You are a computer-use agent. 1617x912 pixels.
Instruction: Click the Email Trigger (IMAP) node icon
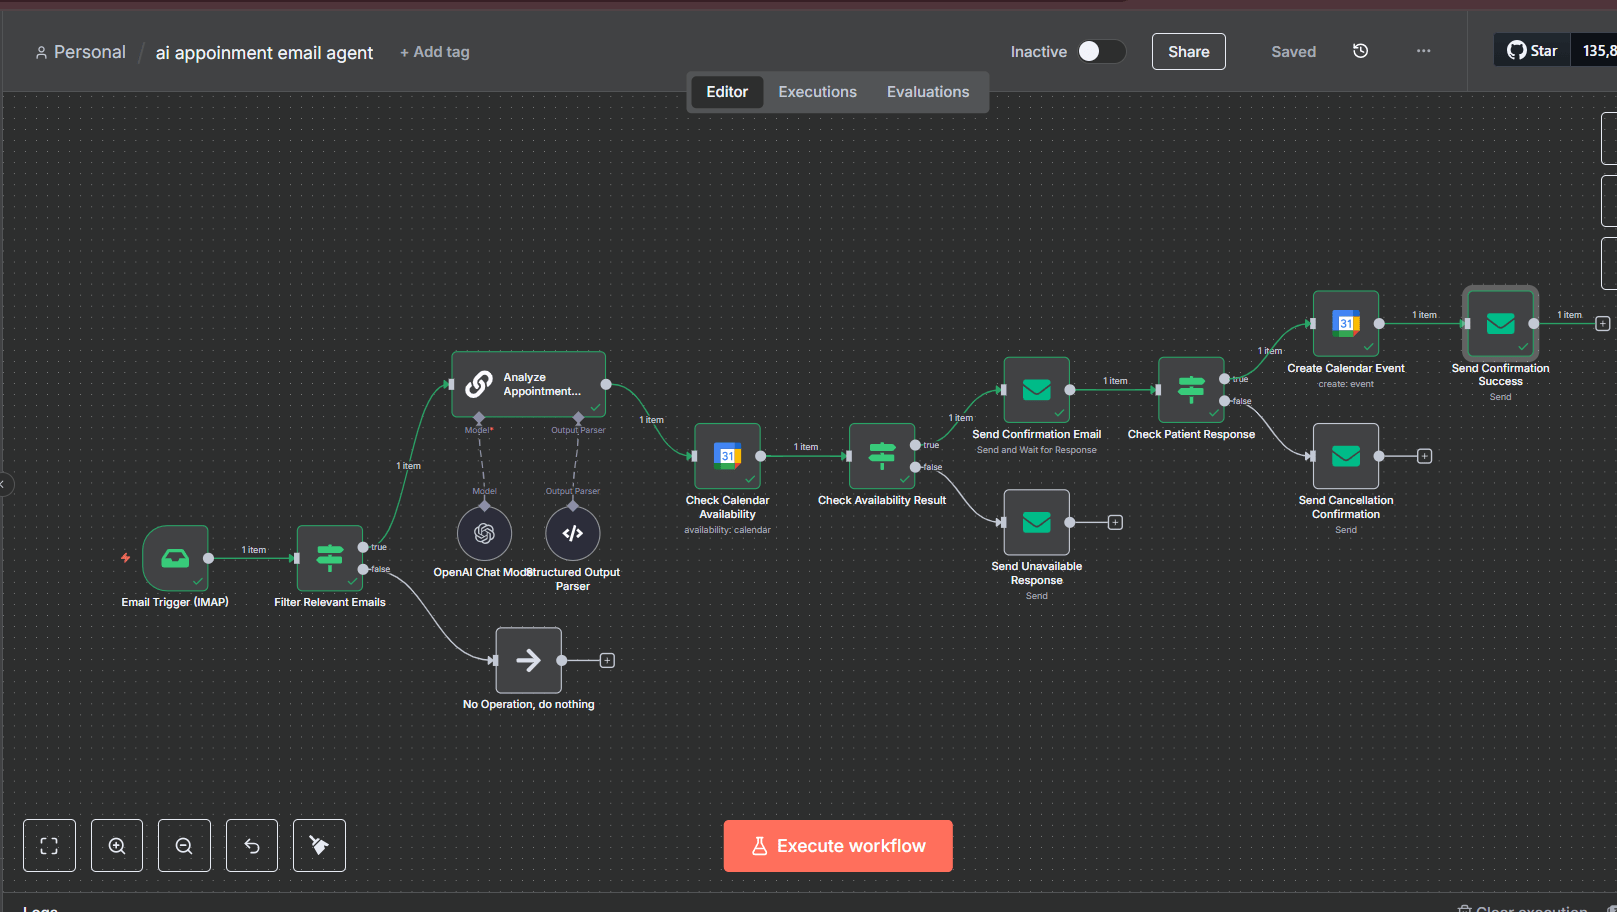point(175,558)
